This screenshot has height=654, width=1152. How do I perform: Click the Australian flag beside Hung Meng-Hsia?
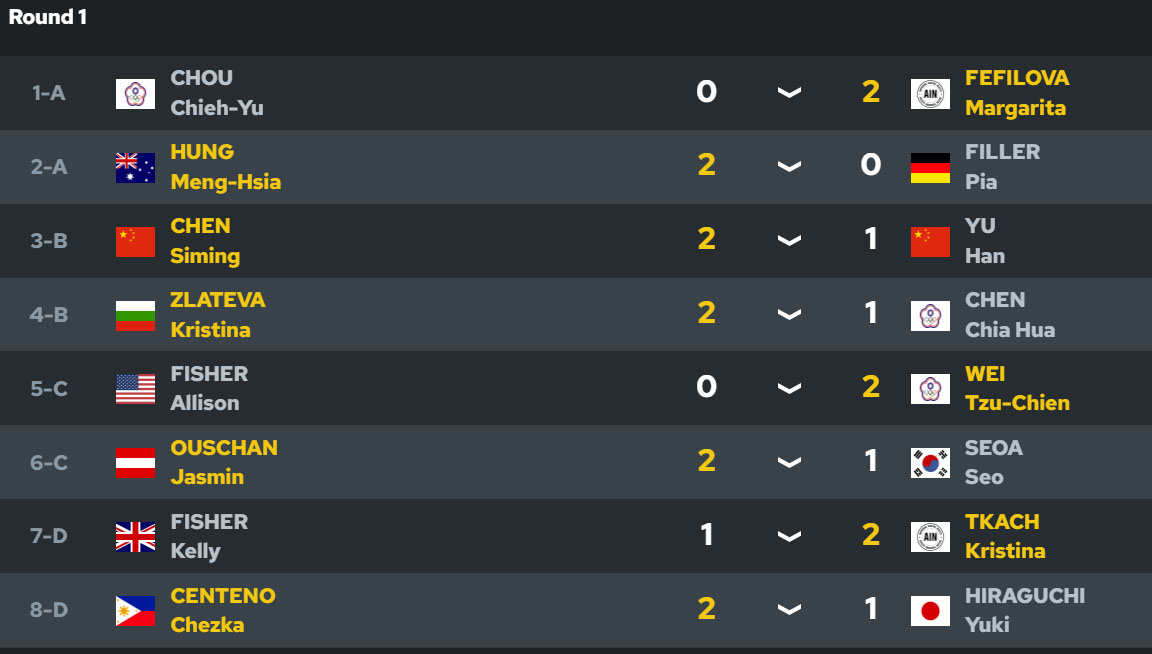point(135,168)
